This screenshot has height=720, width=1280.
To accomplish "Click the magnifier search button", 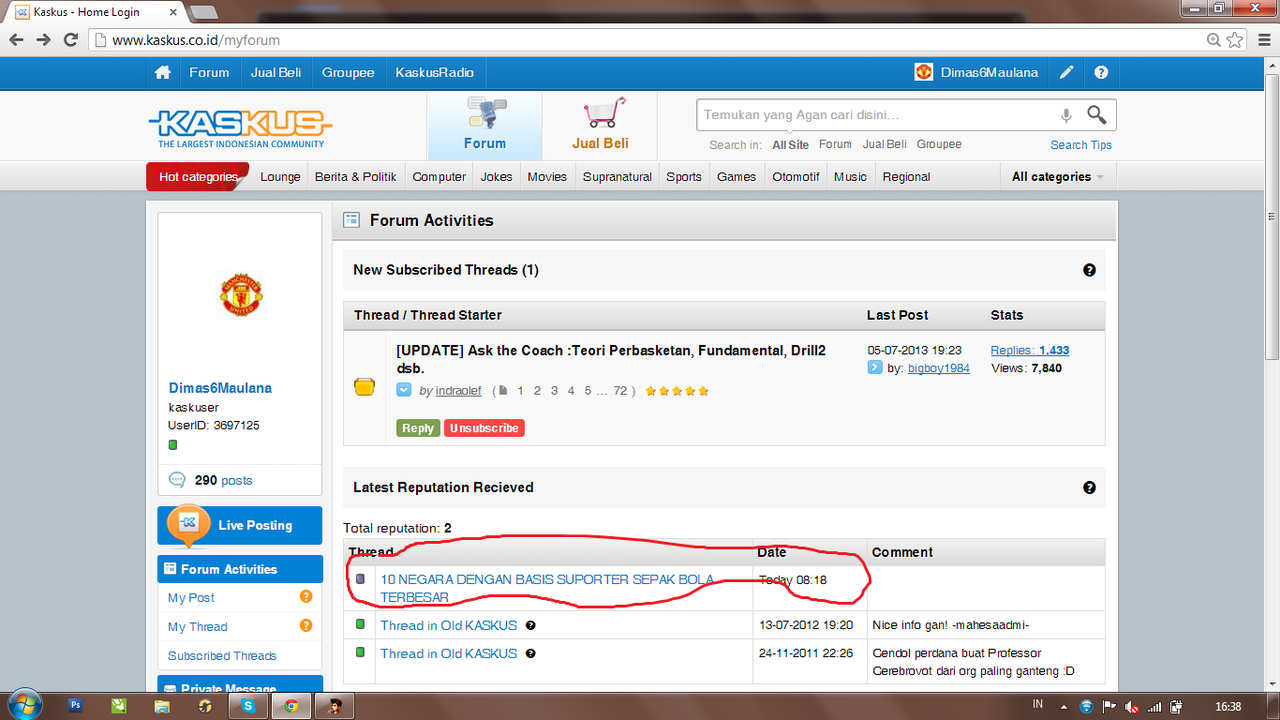I will 1097,115.
